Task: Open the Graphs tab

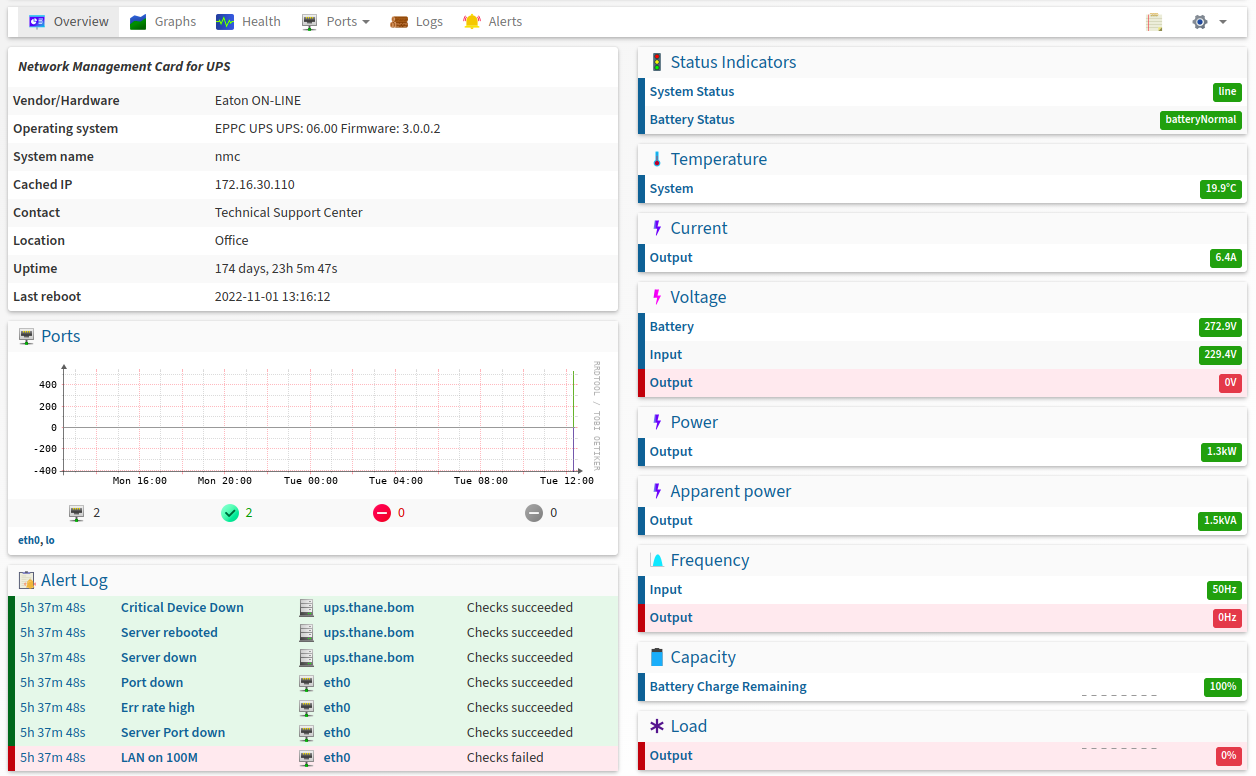Action: coord(163,22)
